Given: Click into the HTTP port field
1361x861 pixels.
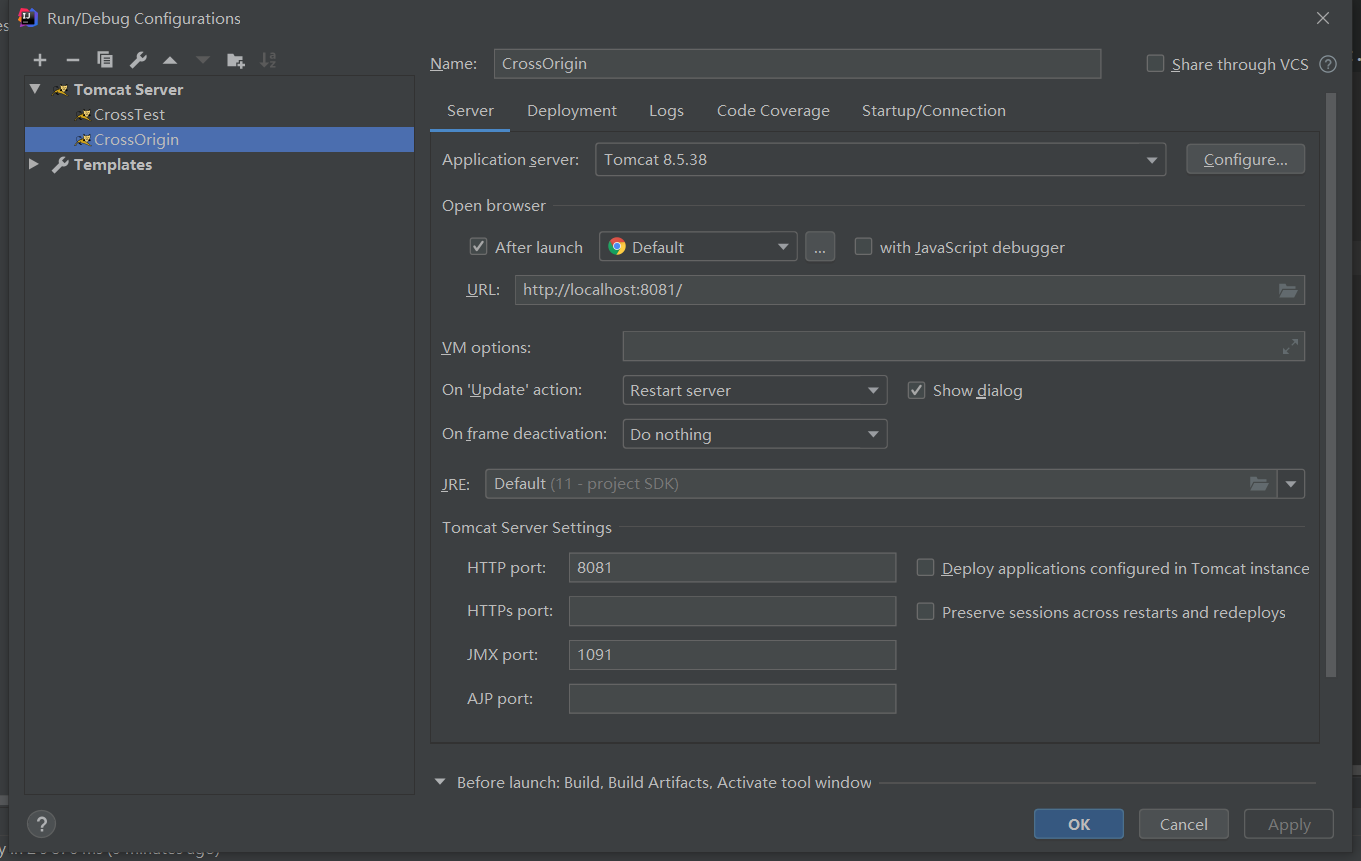Looking at the screenshot, I should (x=732, y=567).
